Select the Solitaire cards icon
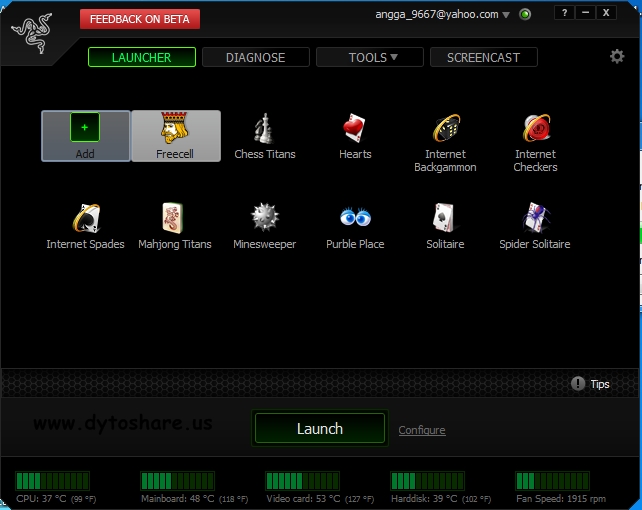Screen dimensions: 642x510 click(x=444, y=218)
